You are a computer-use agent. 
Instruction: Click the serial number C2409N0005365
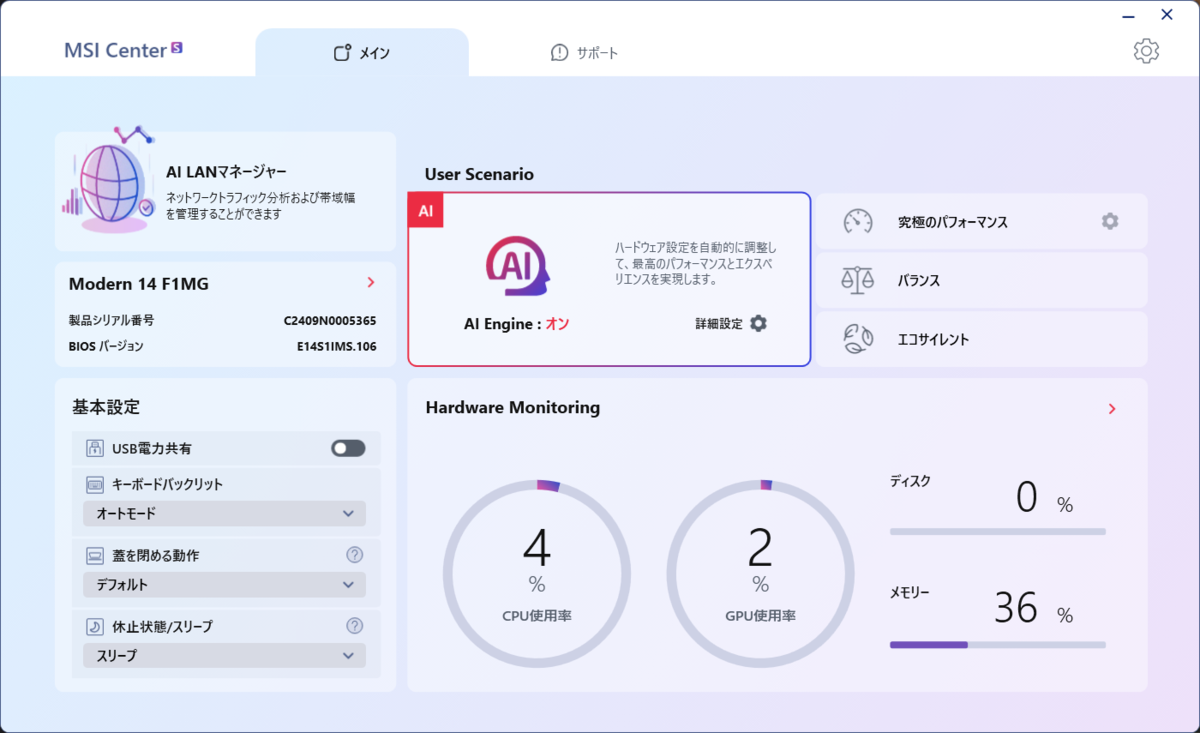click(x=330, y=321)
